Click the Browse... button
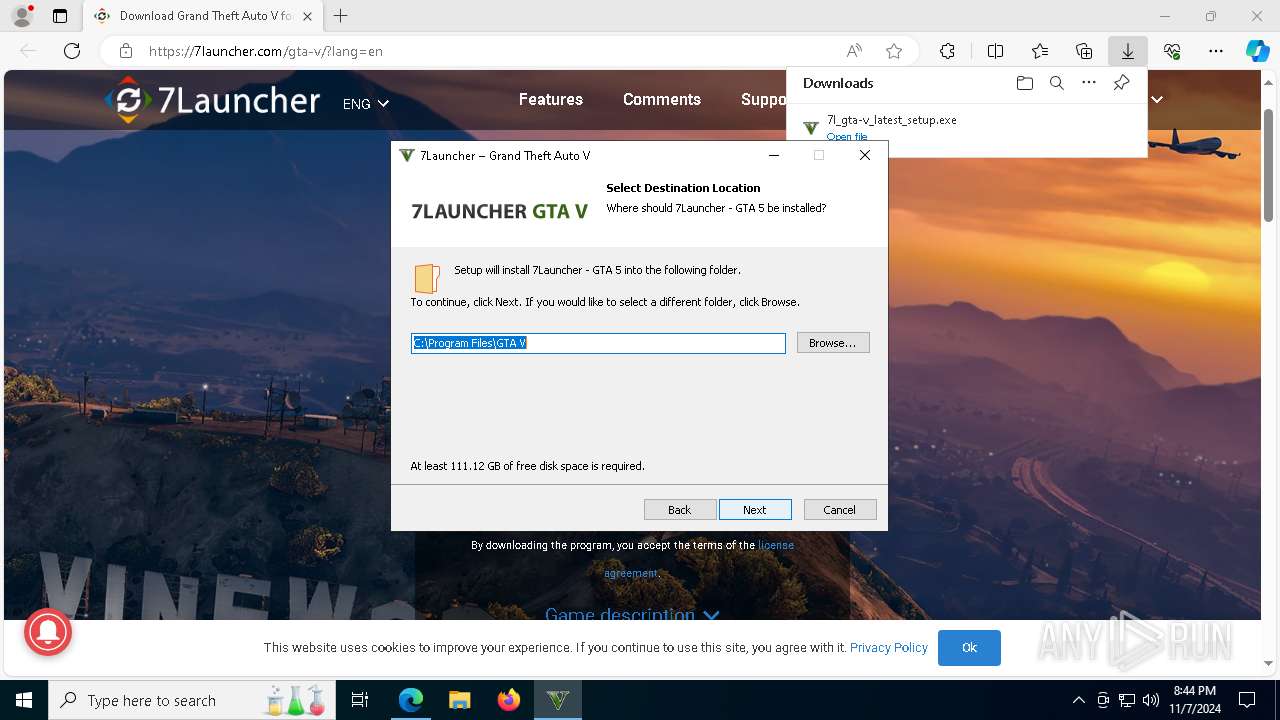The height and width of the screenshot is (720, 1280). coord(833,343)
